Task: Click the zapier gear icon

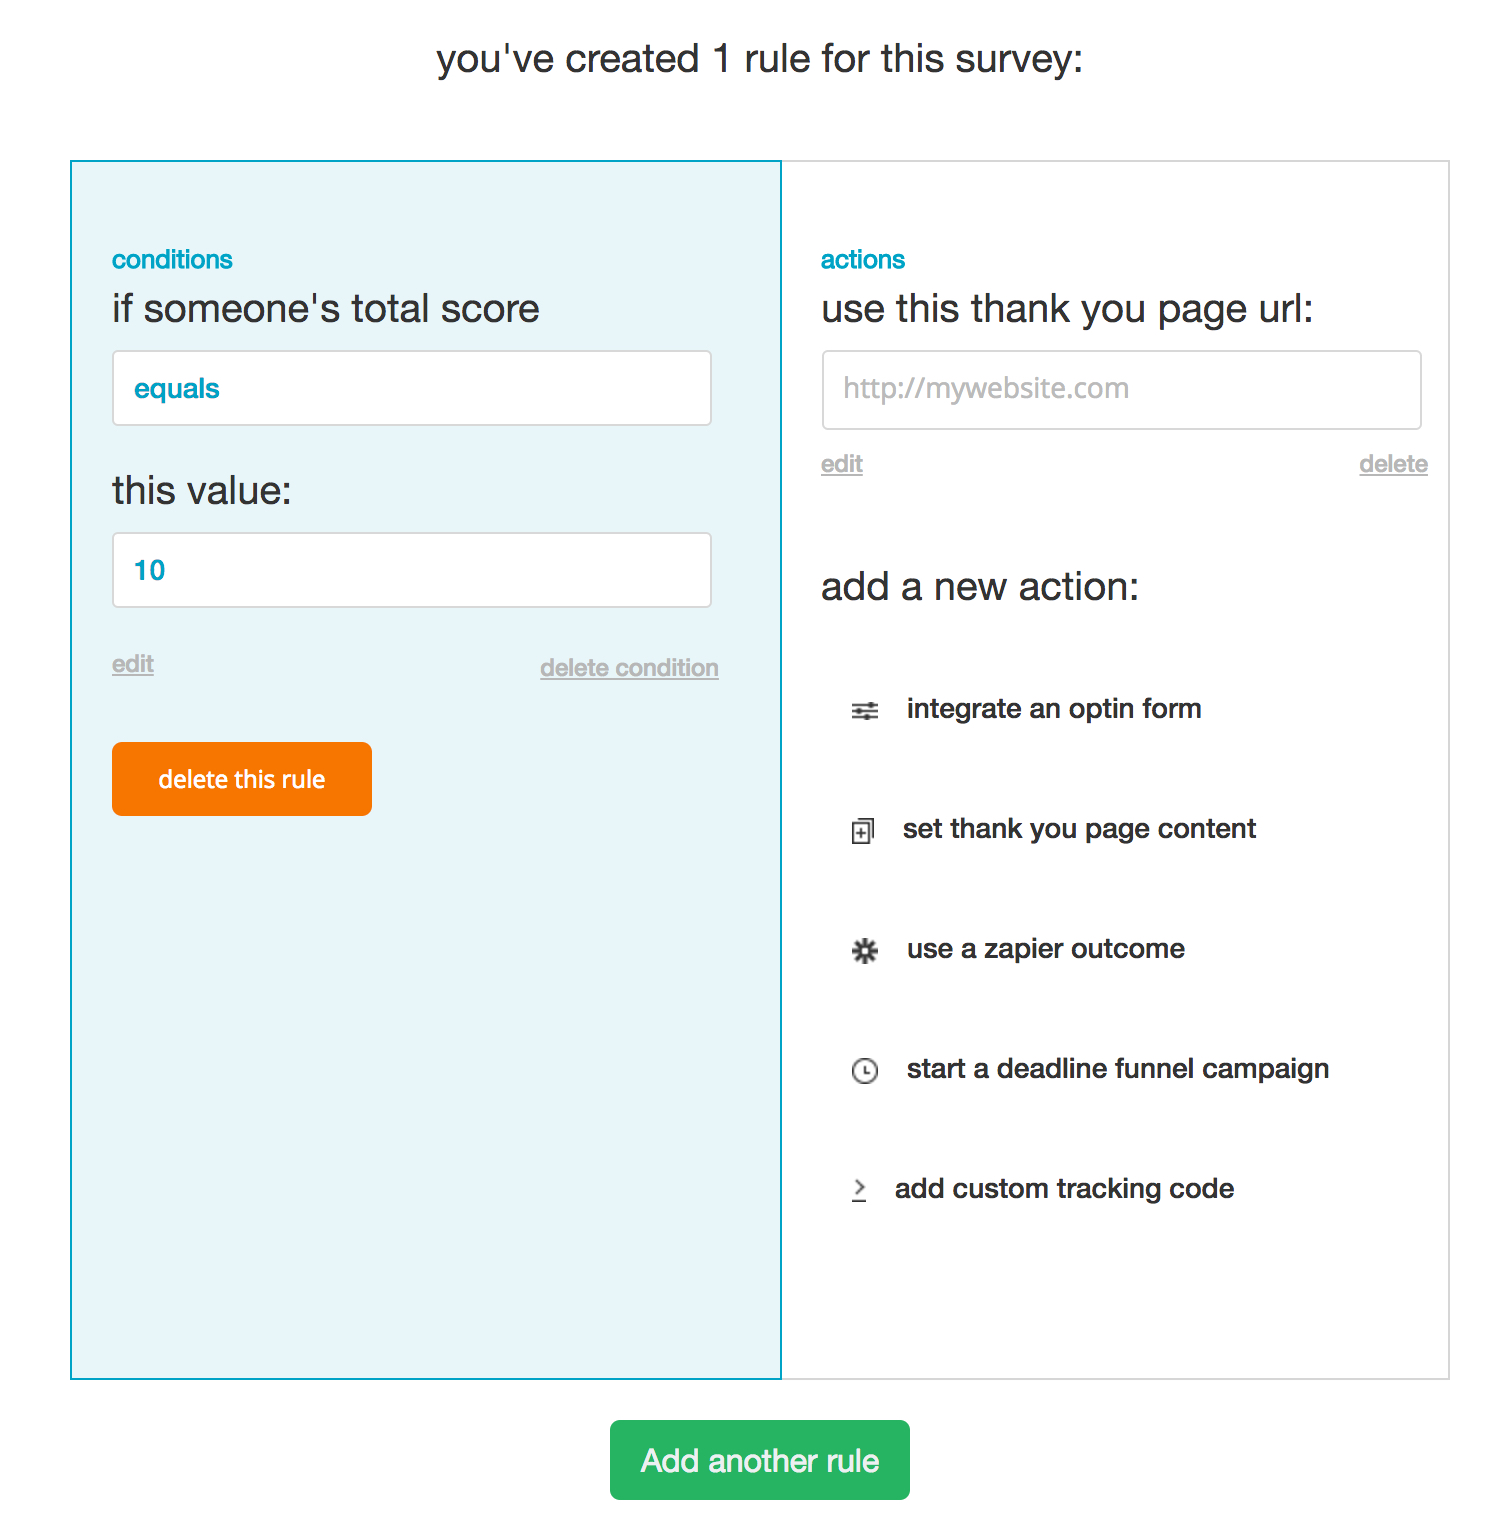Action: pos(865,951)
